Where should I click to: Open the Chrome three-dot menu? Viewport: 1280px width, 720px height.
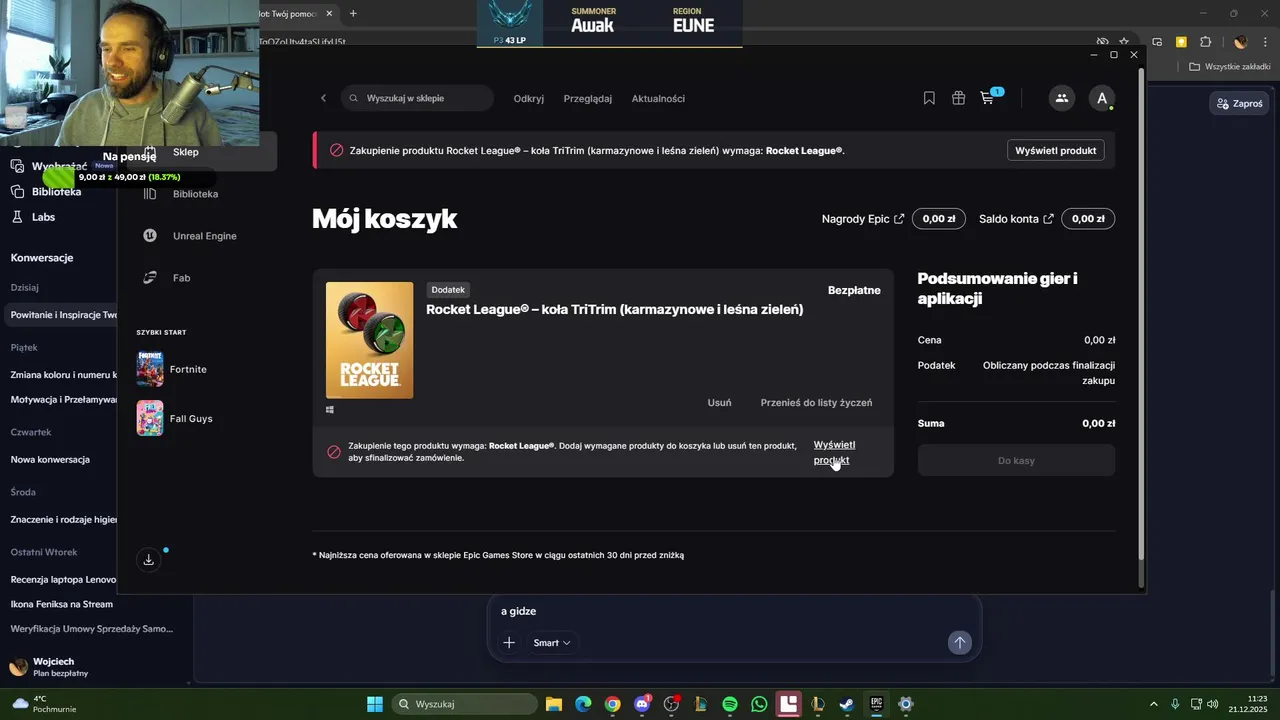(1264, 42)
